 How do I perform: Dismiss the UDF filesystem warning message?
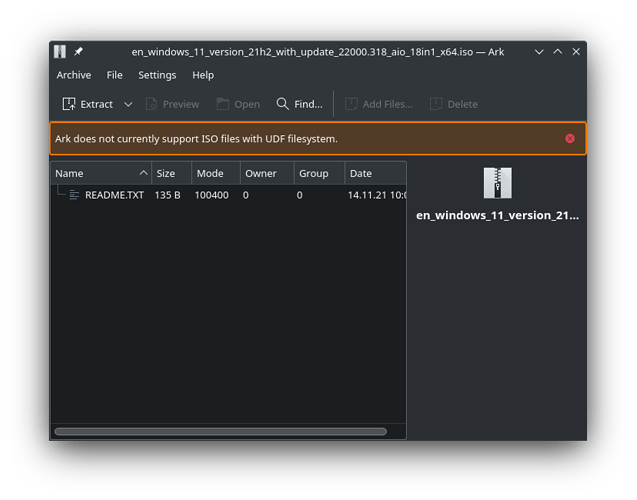click(570, 139)
